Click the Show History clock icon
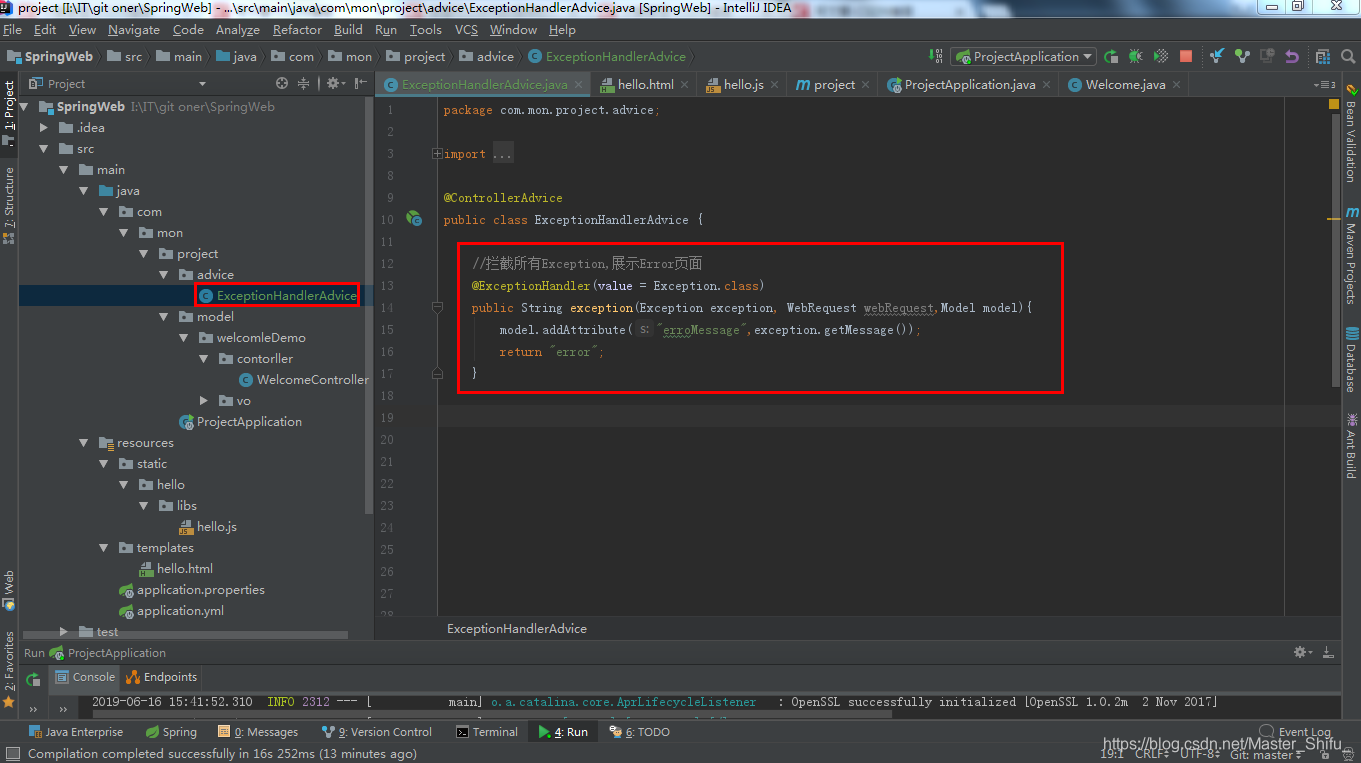This screenshot has height=763, width=1361. pyautogui.click(x=1267, y=57)
